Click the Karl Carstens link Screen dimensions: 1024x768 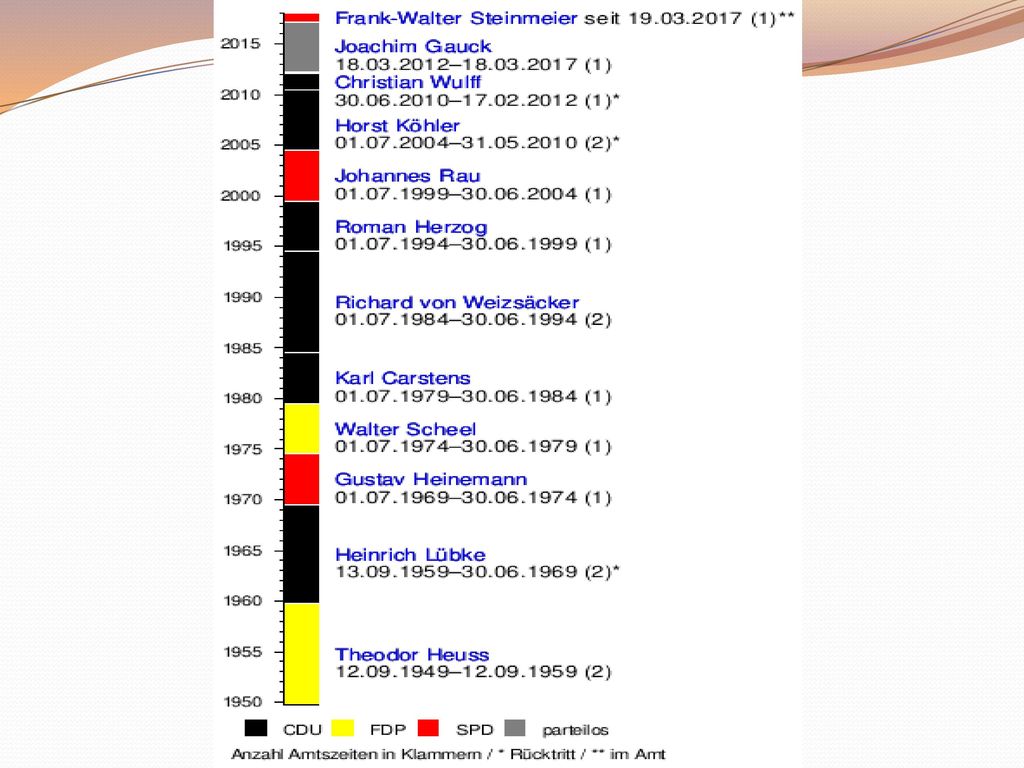tap(402, 378)
